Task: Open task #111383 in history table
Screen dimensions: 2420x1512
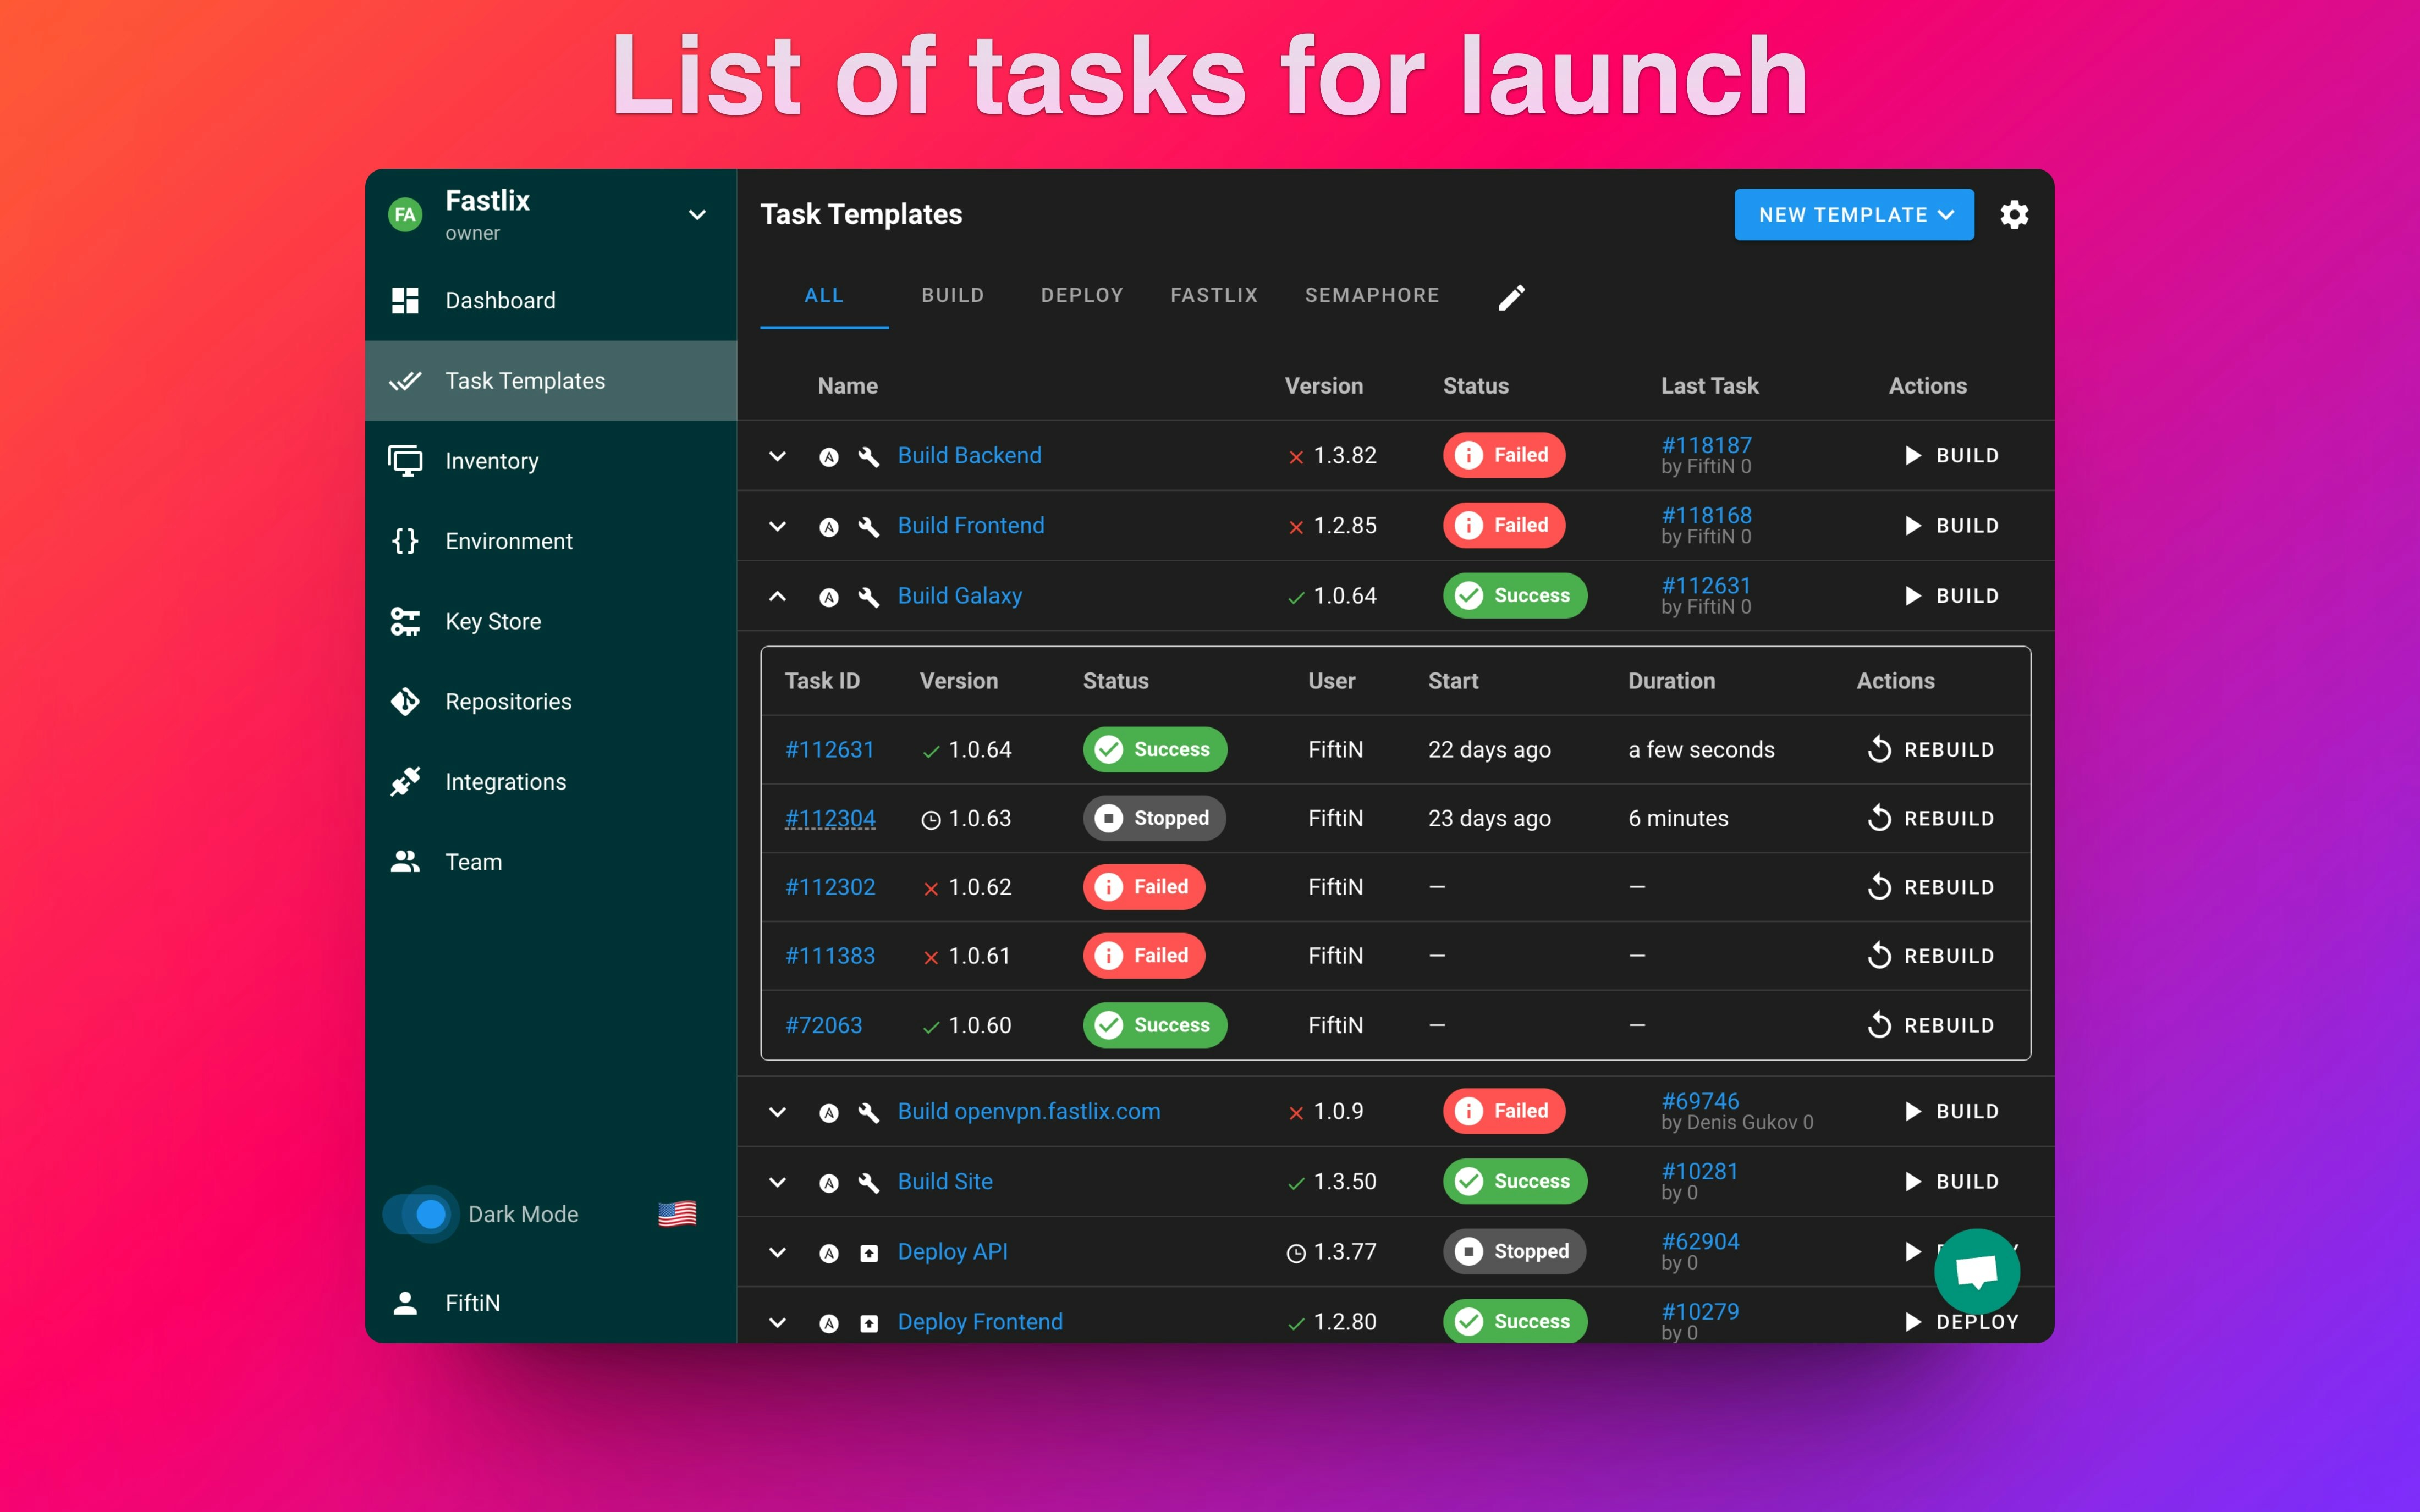Action: tap(830, 956)
